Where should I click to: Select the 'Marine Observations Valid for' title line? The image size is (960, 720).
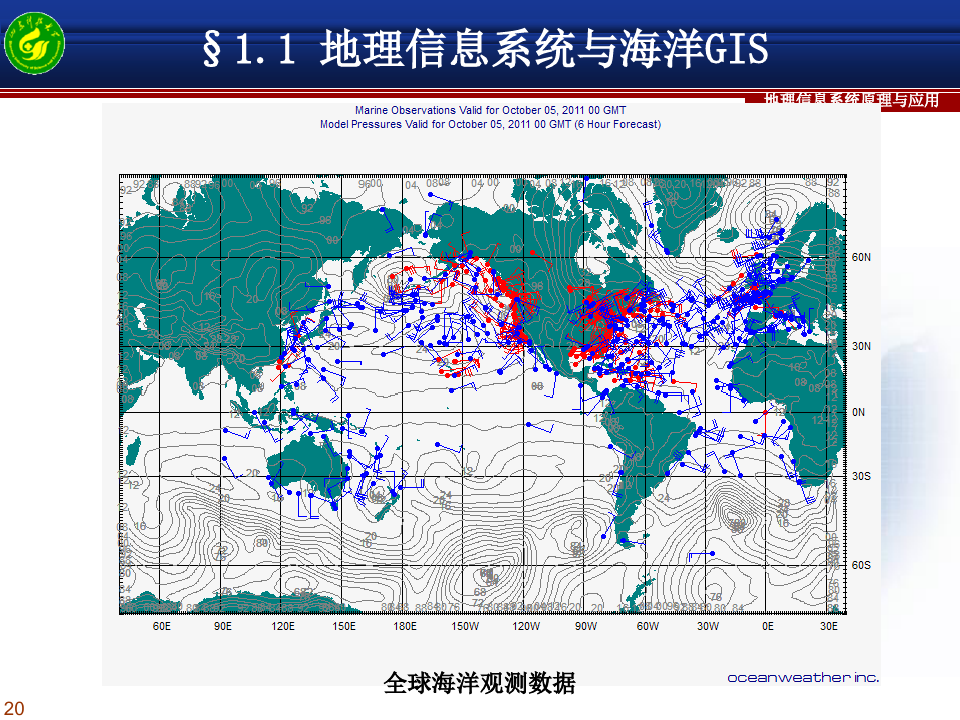pos(490,110)
